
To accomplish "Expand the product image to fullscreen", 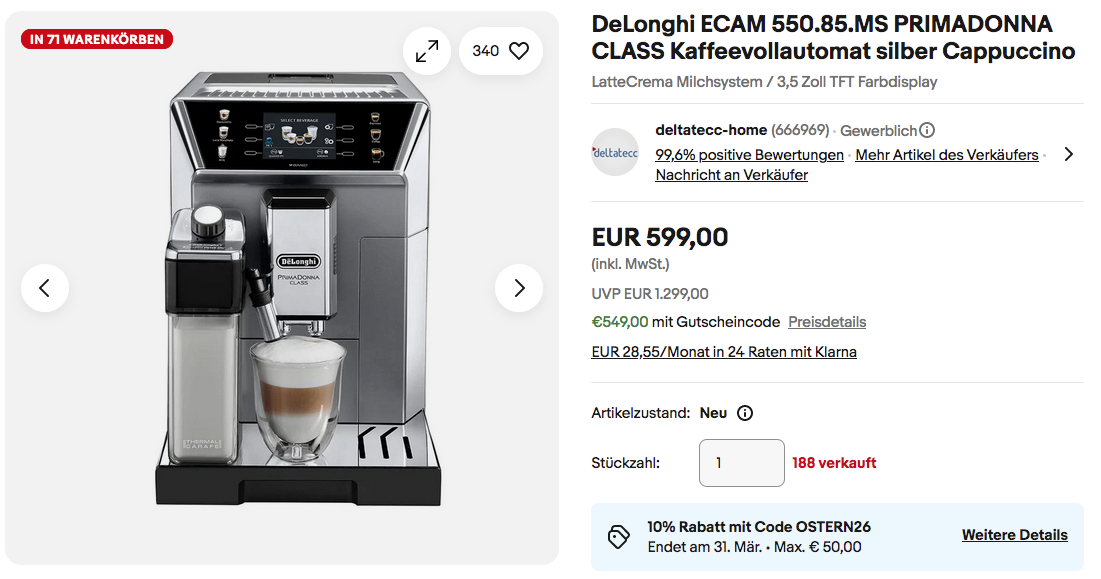I will click(x=427, y=51).
